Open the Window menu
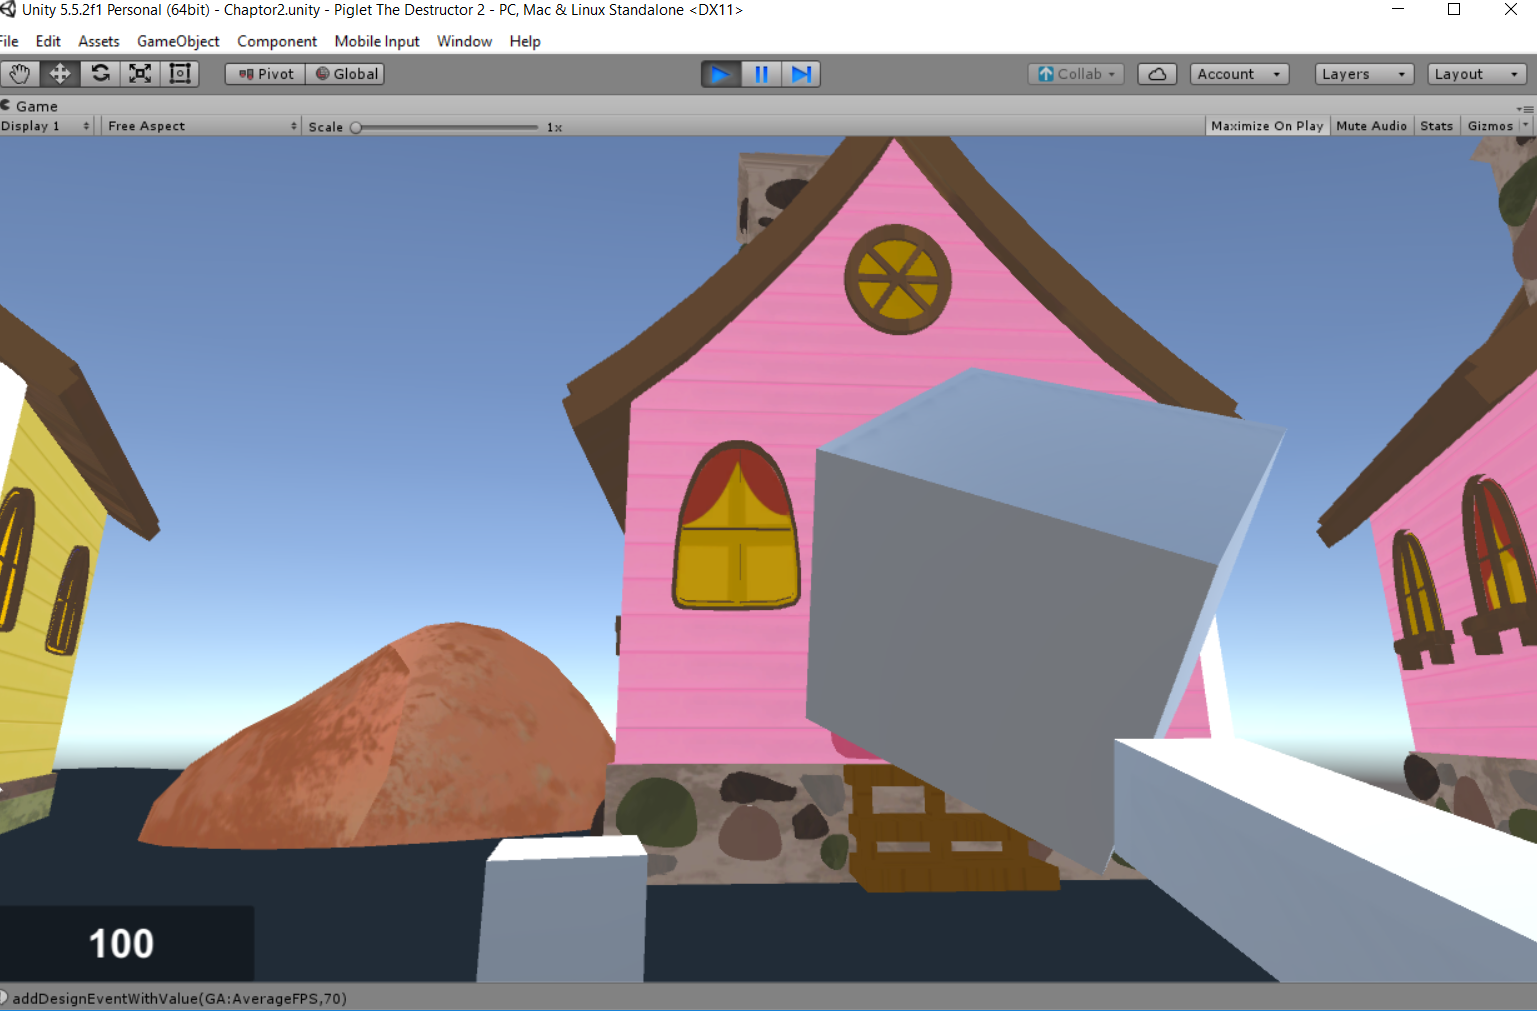Viewport: 1537px width, 1011px height. [x=464, y=41]
